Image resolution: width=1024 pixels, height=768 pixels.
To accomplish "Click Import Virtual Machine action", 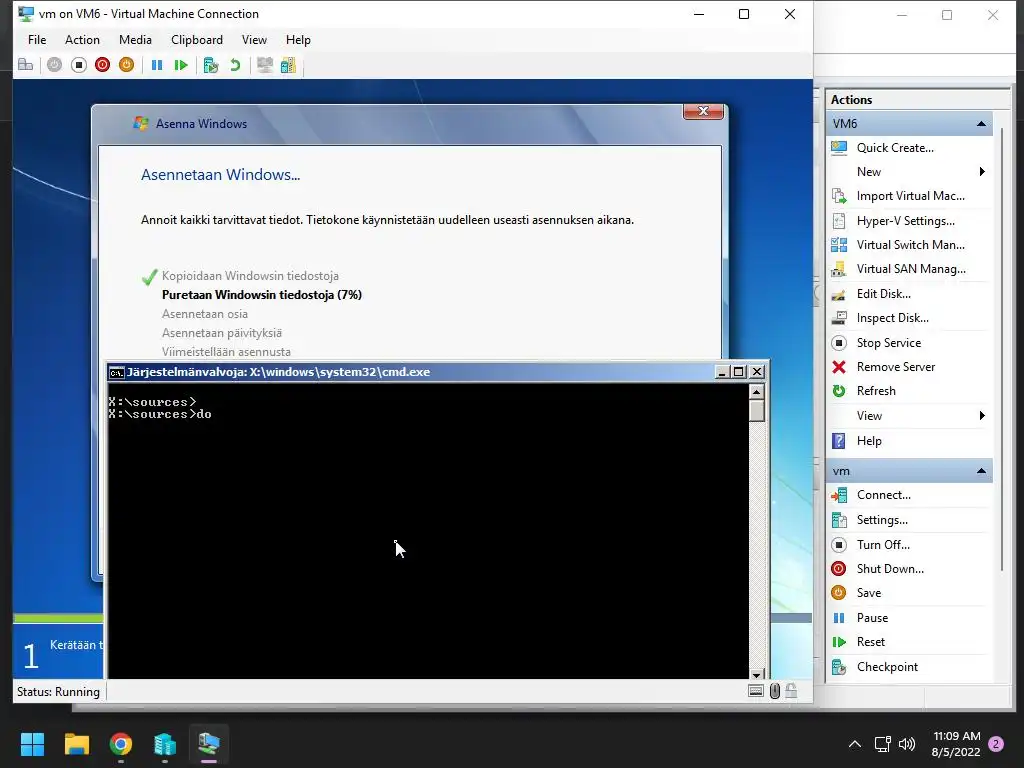I will tap(910, 196).
